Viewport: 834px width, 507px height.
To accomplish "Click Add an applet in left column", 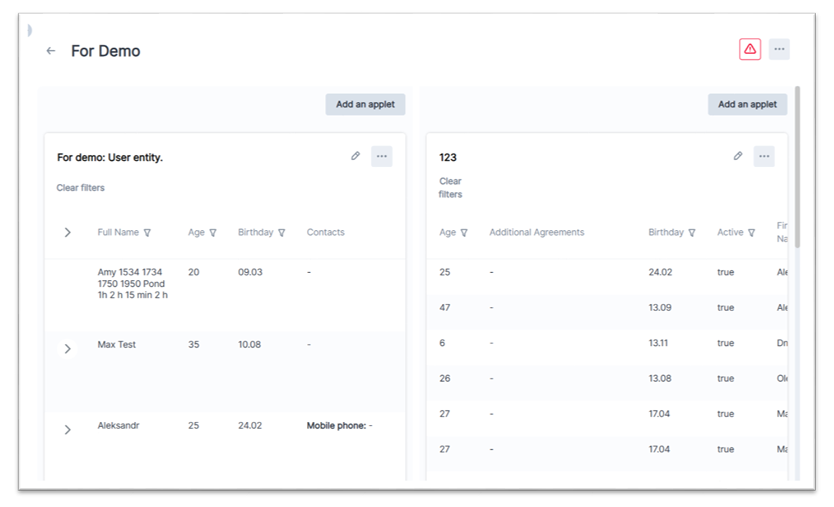I will coord(365,104).
